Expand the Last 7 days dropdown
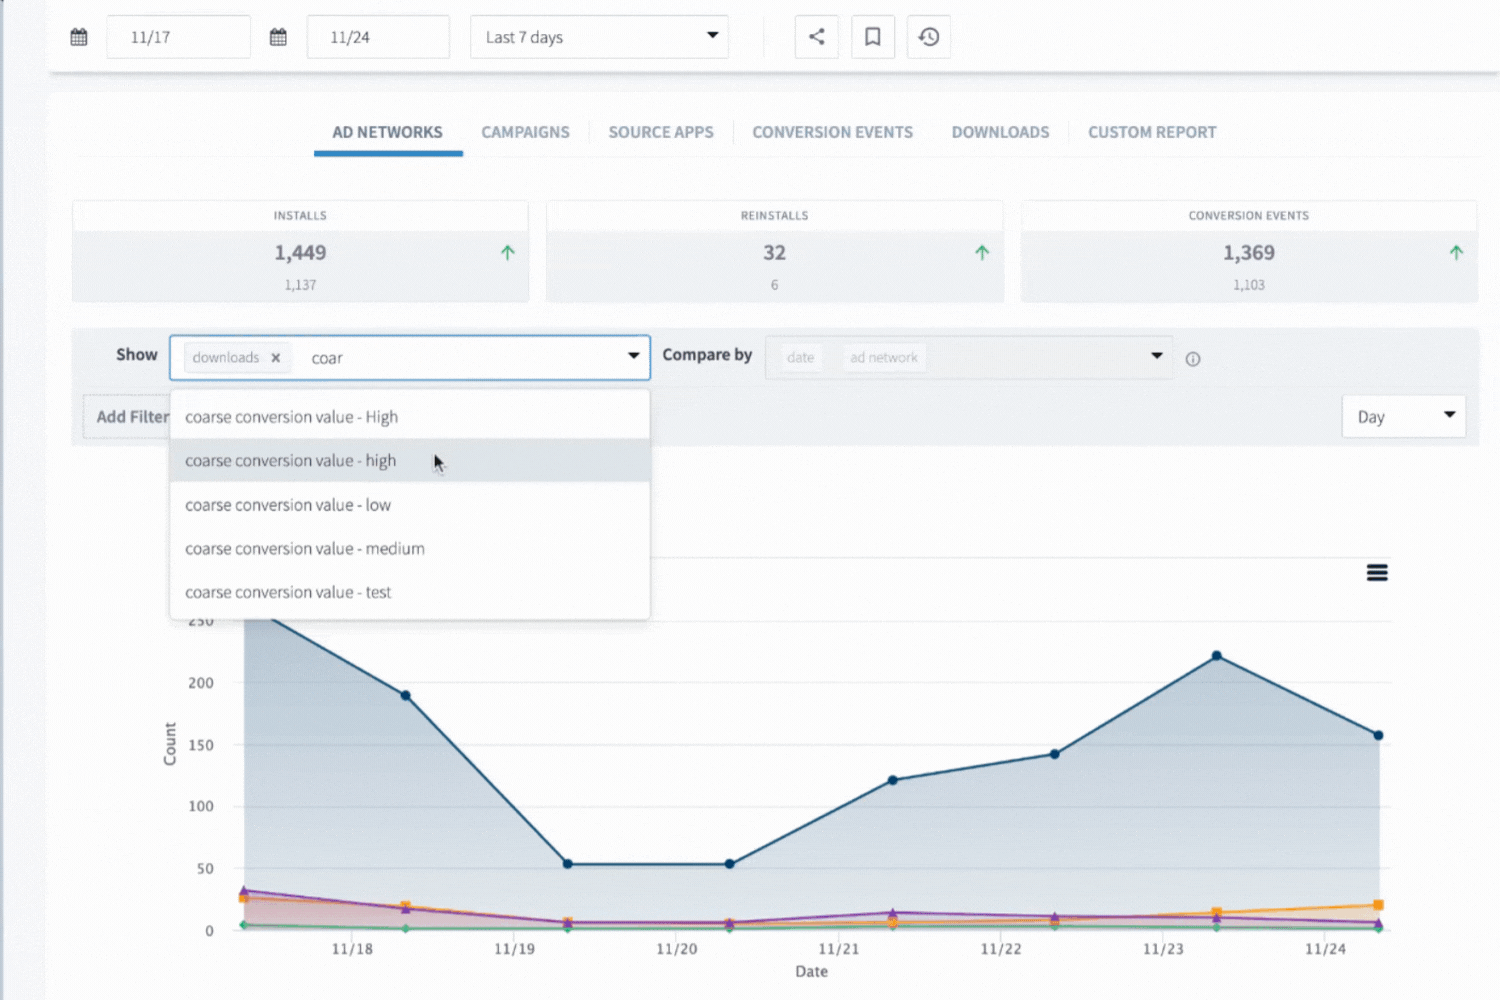This screenshot has width=1500, height=1000. (x=598, y=37)
